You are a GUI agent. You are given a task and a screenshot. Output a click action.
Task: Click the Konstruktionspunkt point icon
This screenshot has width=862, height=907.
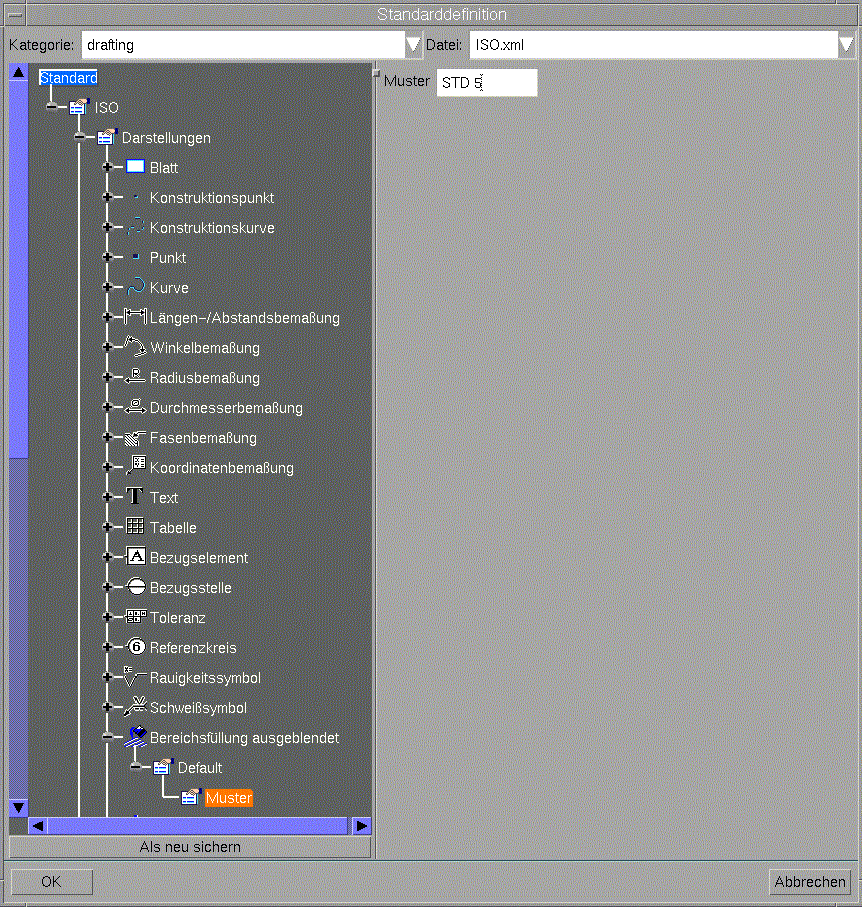pos(136,197)
